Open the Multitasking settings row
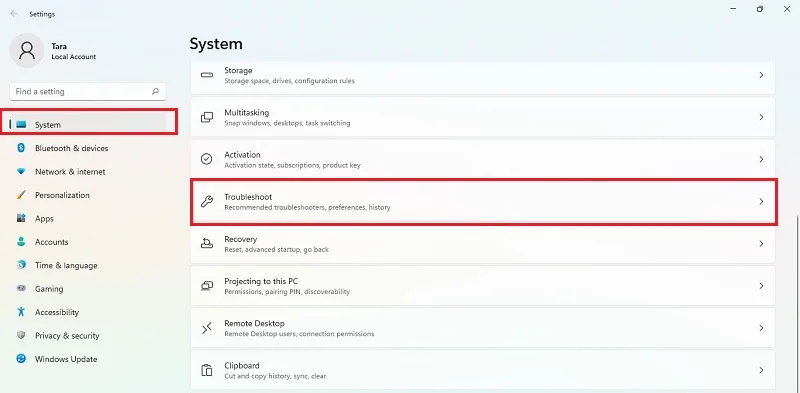Screen dimensions: 800x393 coord(483,117)
